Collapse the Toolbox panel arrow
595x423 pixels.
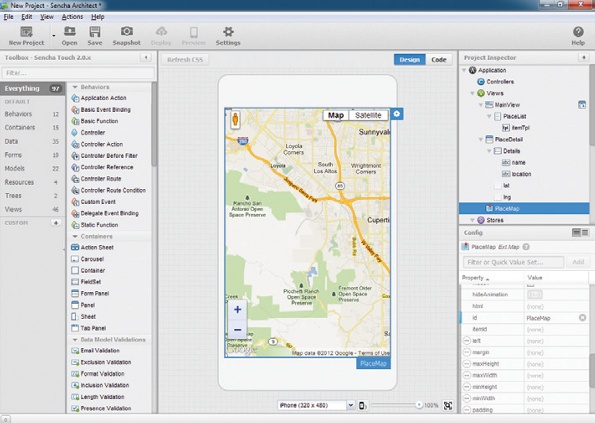pyautogui.click(x=146, y=57)
